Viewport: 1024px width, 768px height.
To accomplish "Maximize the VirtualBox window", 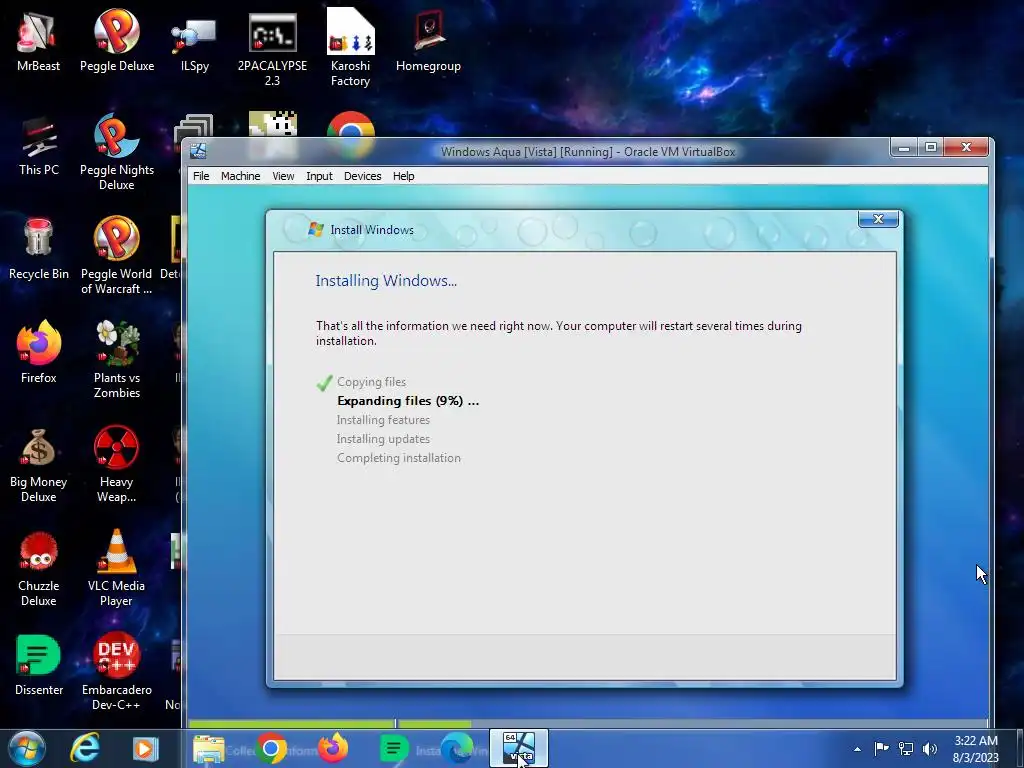I will coord(931,148).
